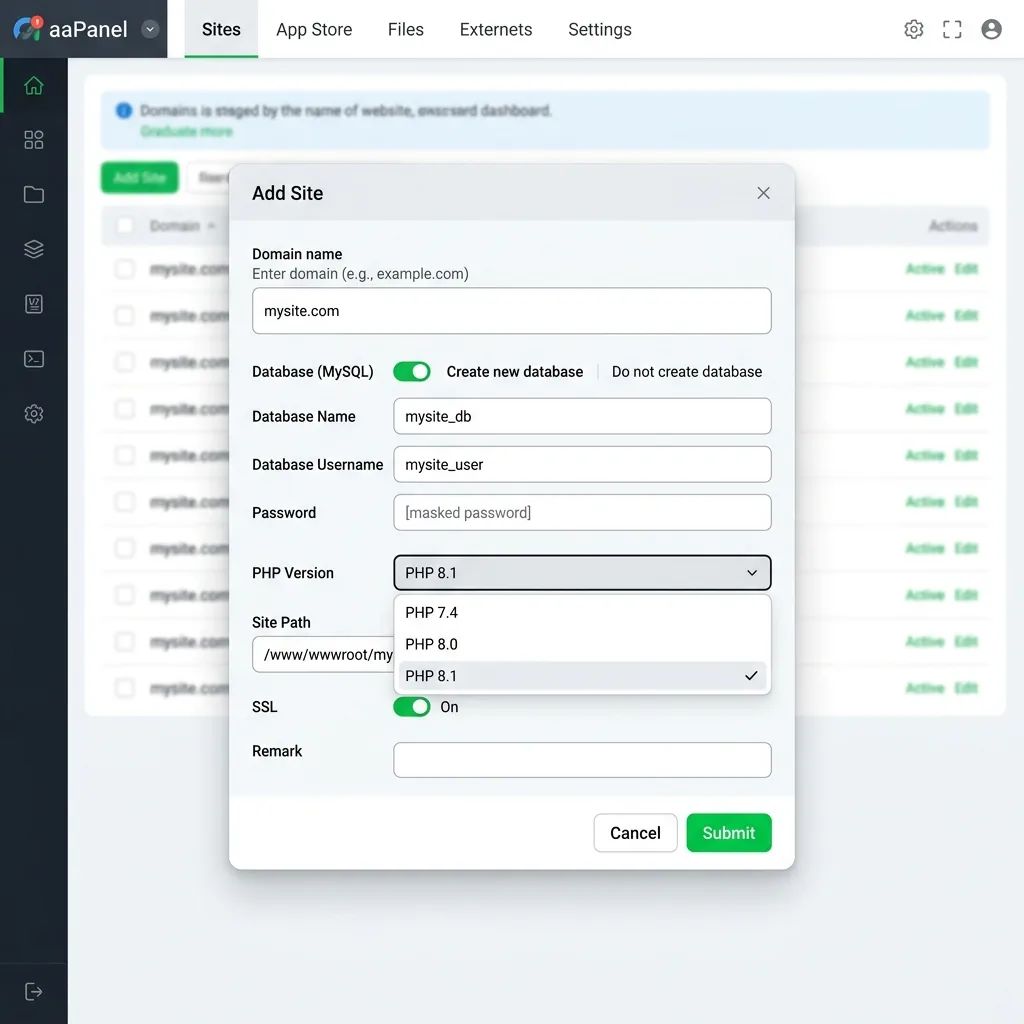Select the Create new database option
Viewport: 1024px width, 1024px height.
(x=515, y=372)
